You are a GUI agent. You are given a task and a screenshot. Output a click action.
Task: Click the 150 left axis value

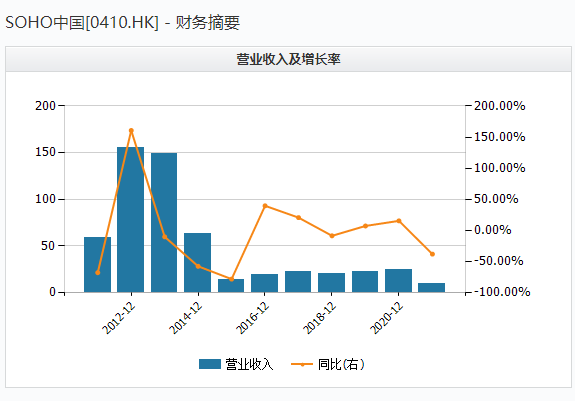[x=45, y=152]
